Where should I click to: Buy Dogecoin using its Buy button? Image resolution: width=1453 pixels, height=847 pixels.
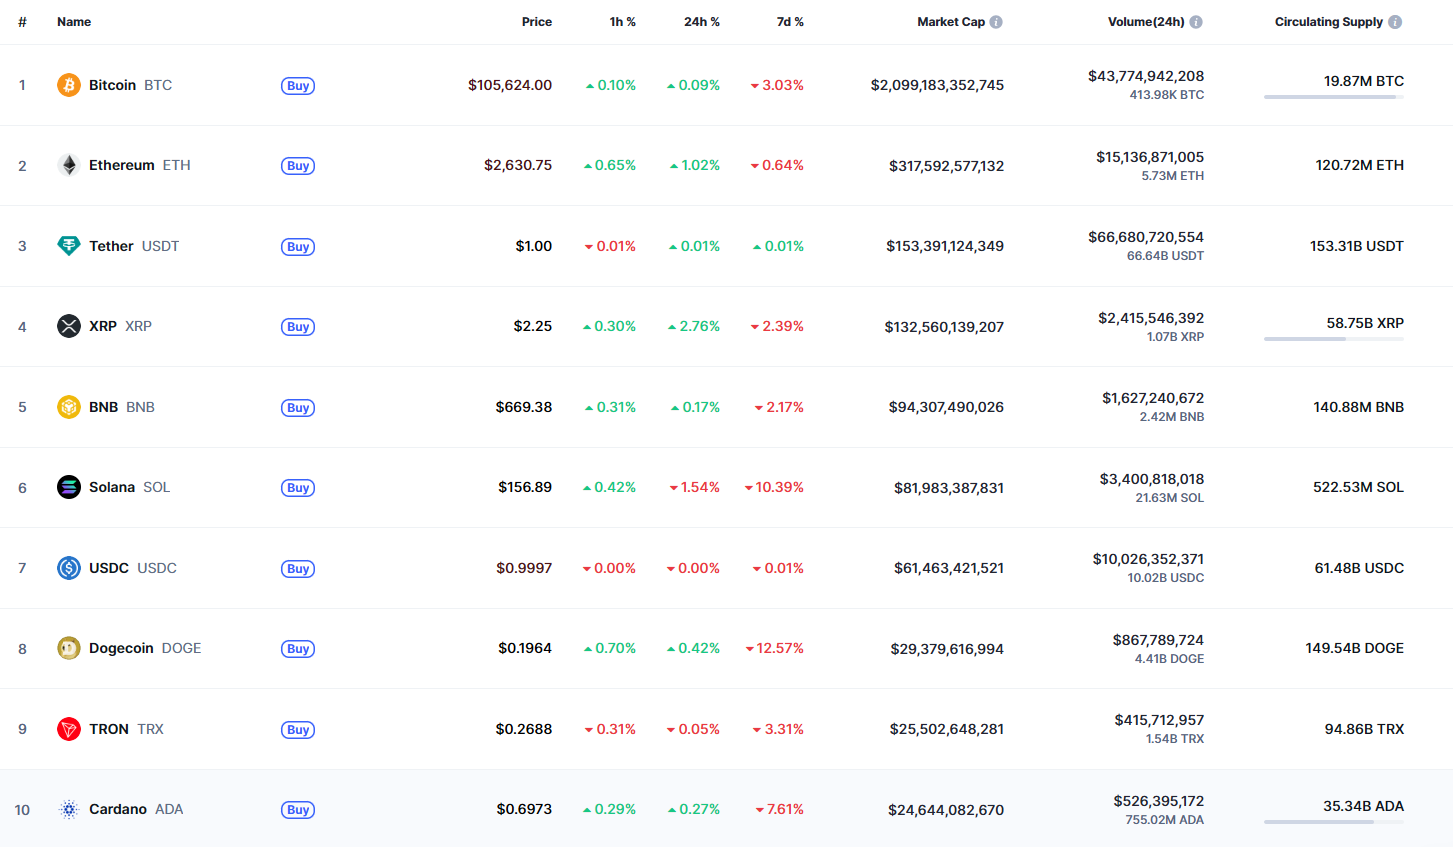click(x=298, y=649)
